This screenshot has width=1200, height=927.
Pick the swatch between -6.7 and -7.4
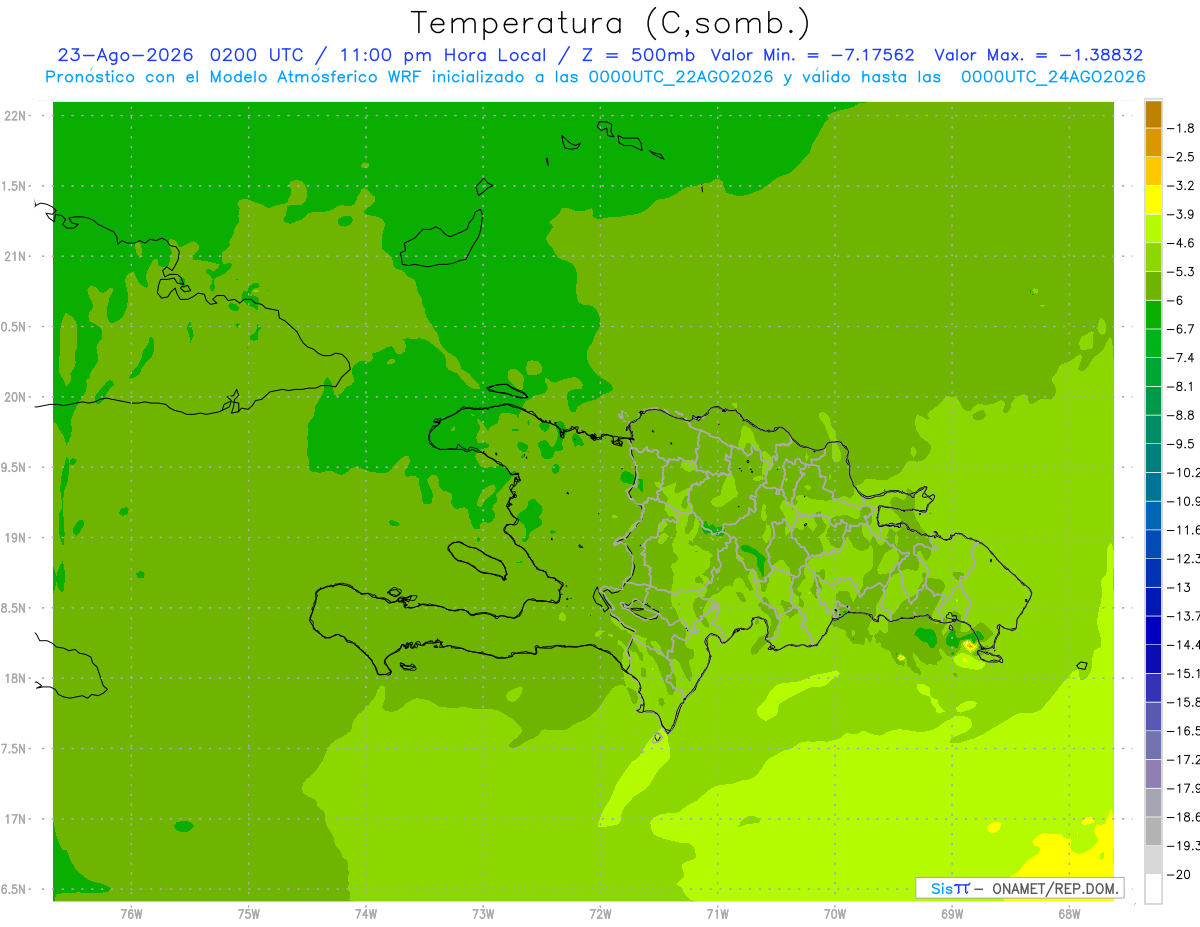coord(1153,343)
